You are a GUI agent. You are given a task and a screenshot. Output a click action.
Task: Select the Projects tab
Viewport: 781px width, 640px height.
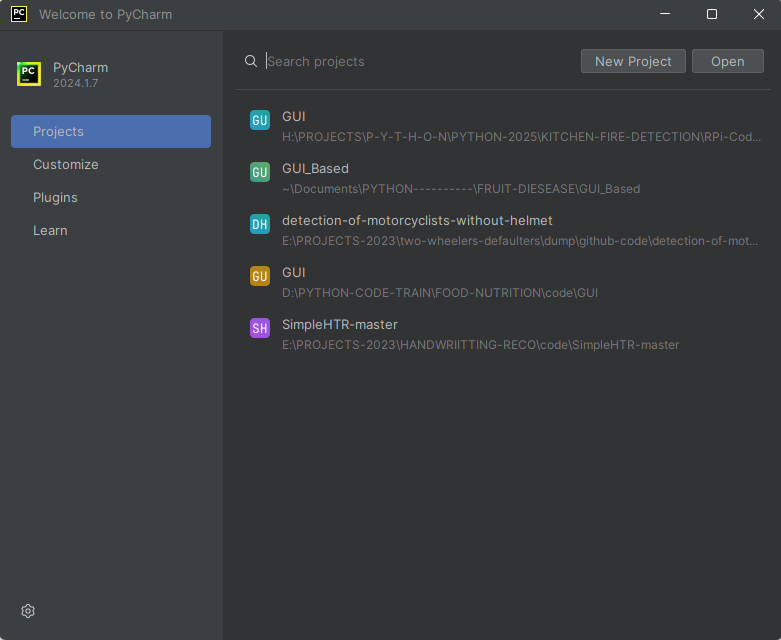coord(111,131)
